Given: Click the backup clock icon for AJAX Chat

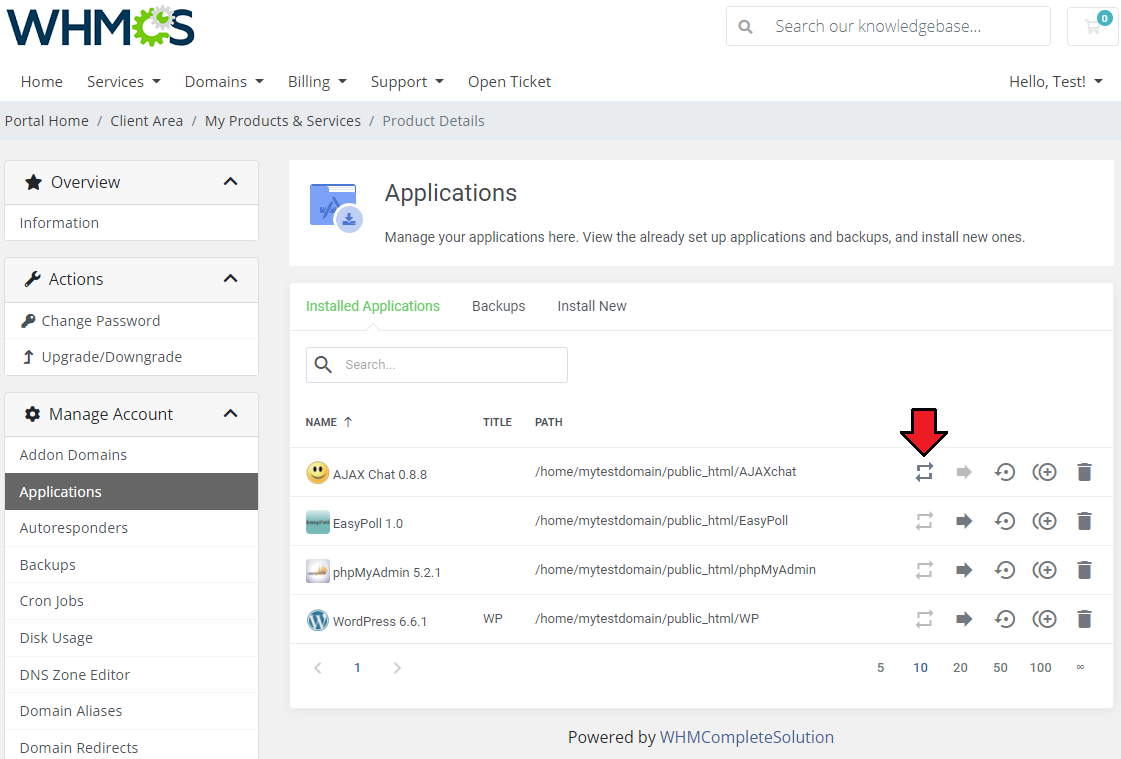Looking at the screenshot, I should pos(1004,472).
